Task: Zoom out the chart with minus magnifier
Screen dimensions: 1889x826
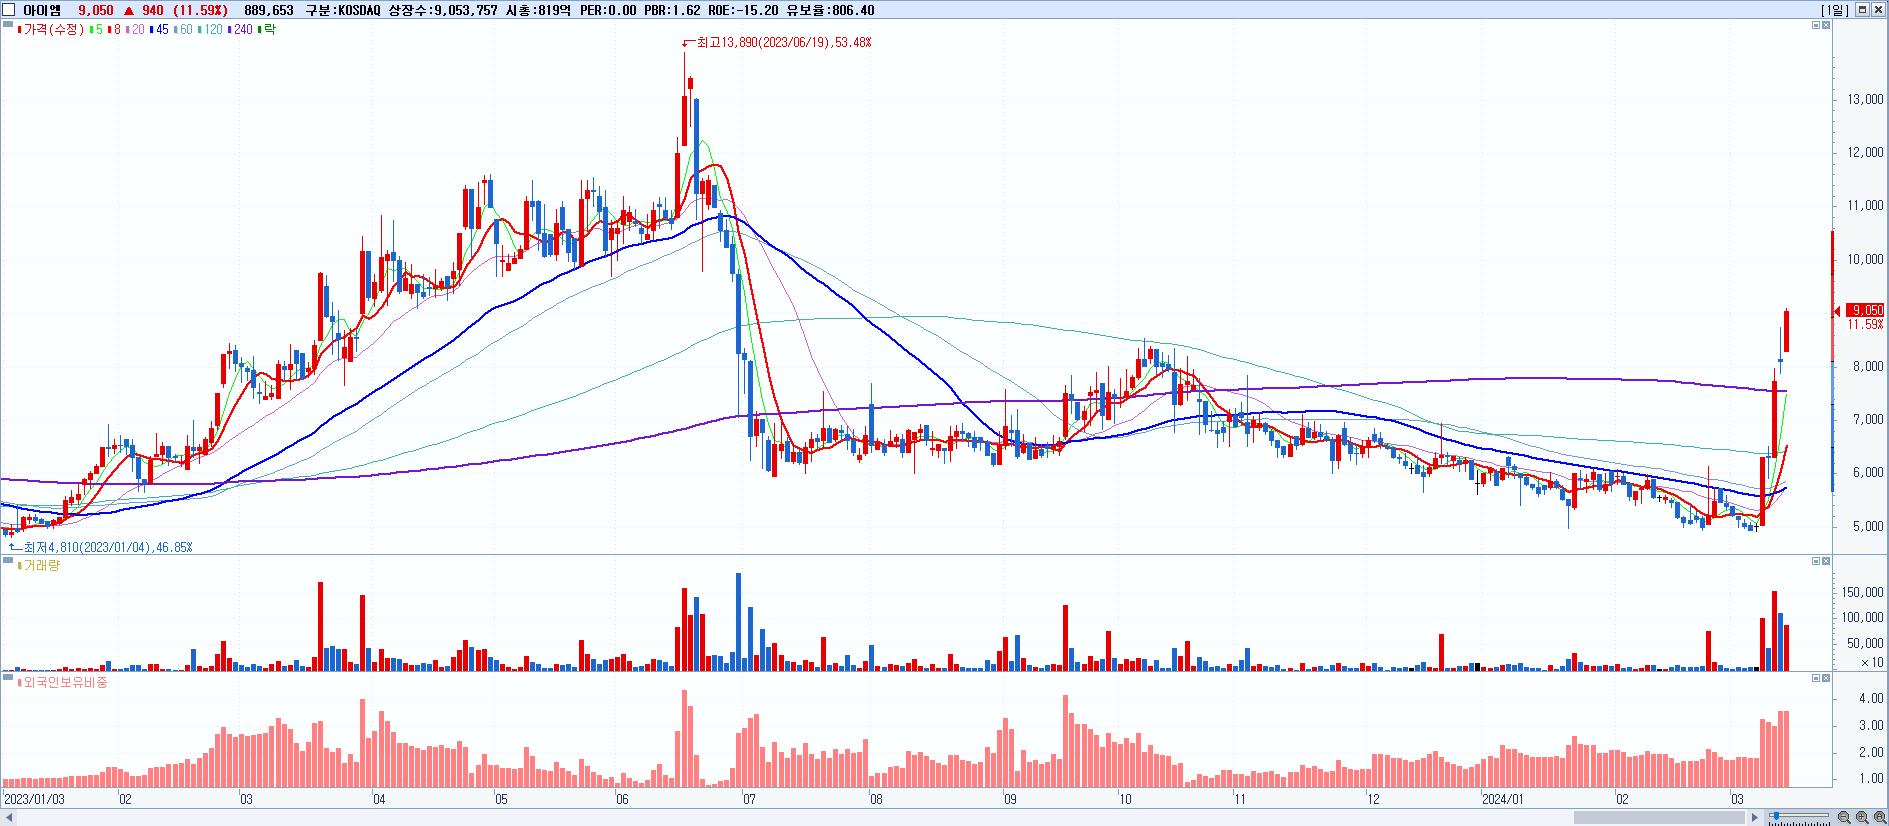Action: (x=1844, y=818)
